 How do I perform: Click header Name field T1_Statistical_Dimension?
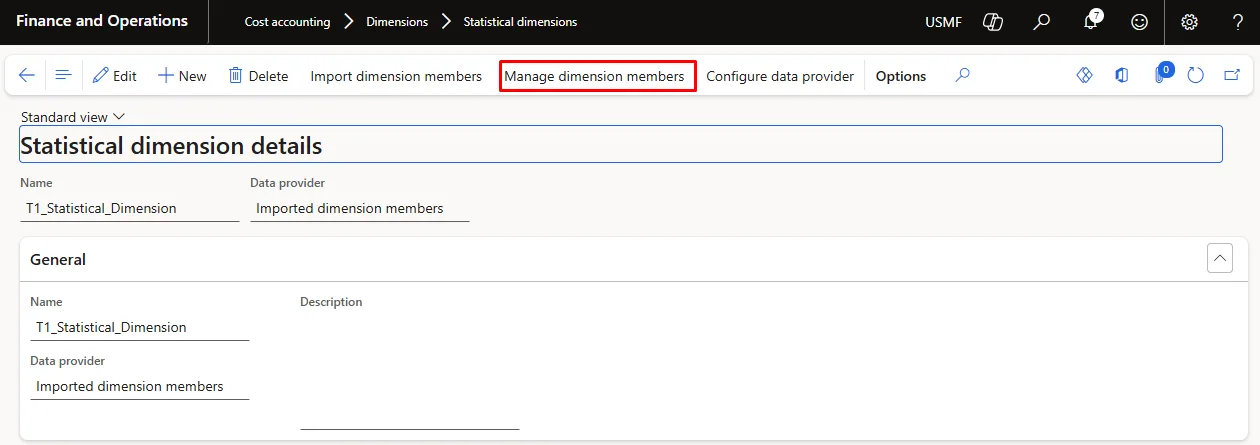pos(130,208)
